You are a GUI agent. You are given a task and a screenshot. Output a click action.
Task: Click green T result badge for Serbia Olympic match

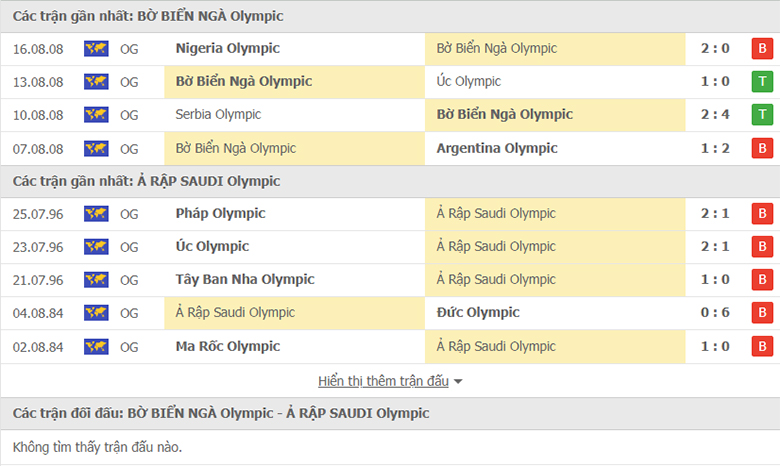click(762, 115)
